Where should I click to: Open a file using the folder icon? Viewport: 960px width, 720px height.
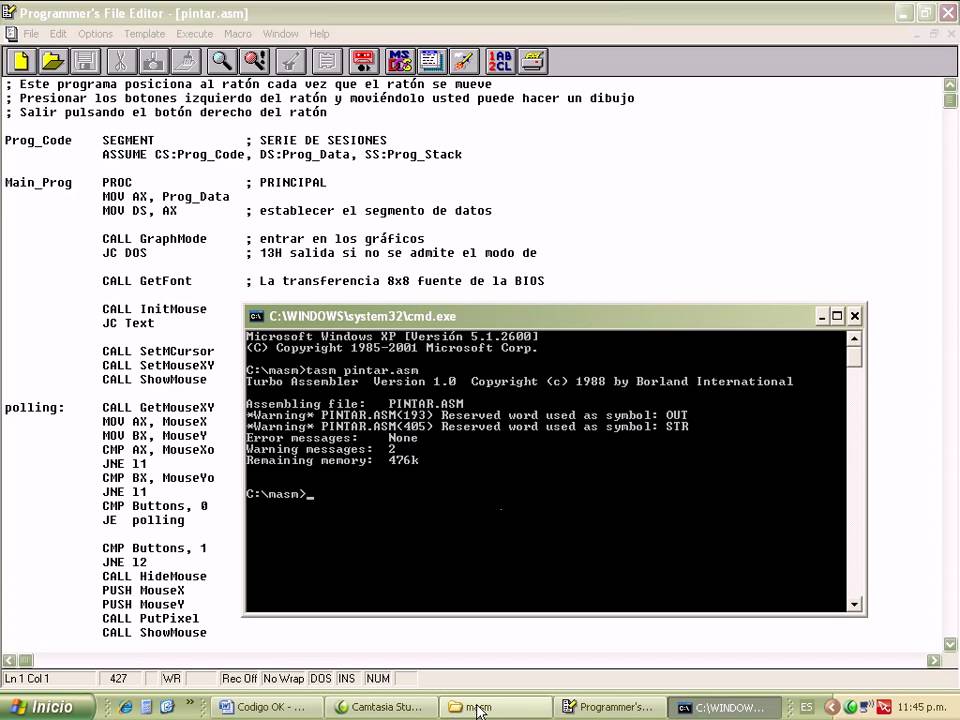53,61
